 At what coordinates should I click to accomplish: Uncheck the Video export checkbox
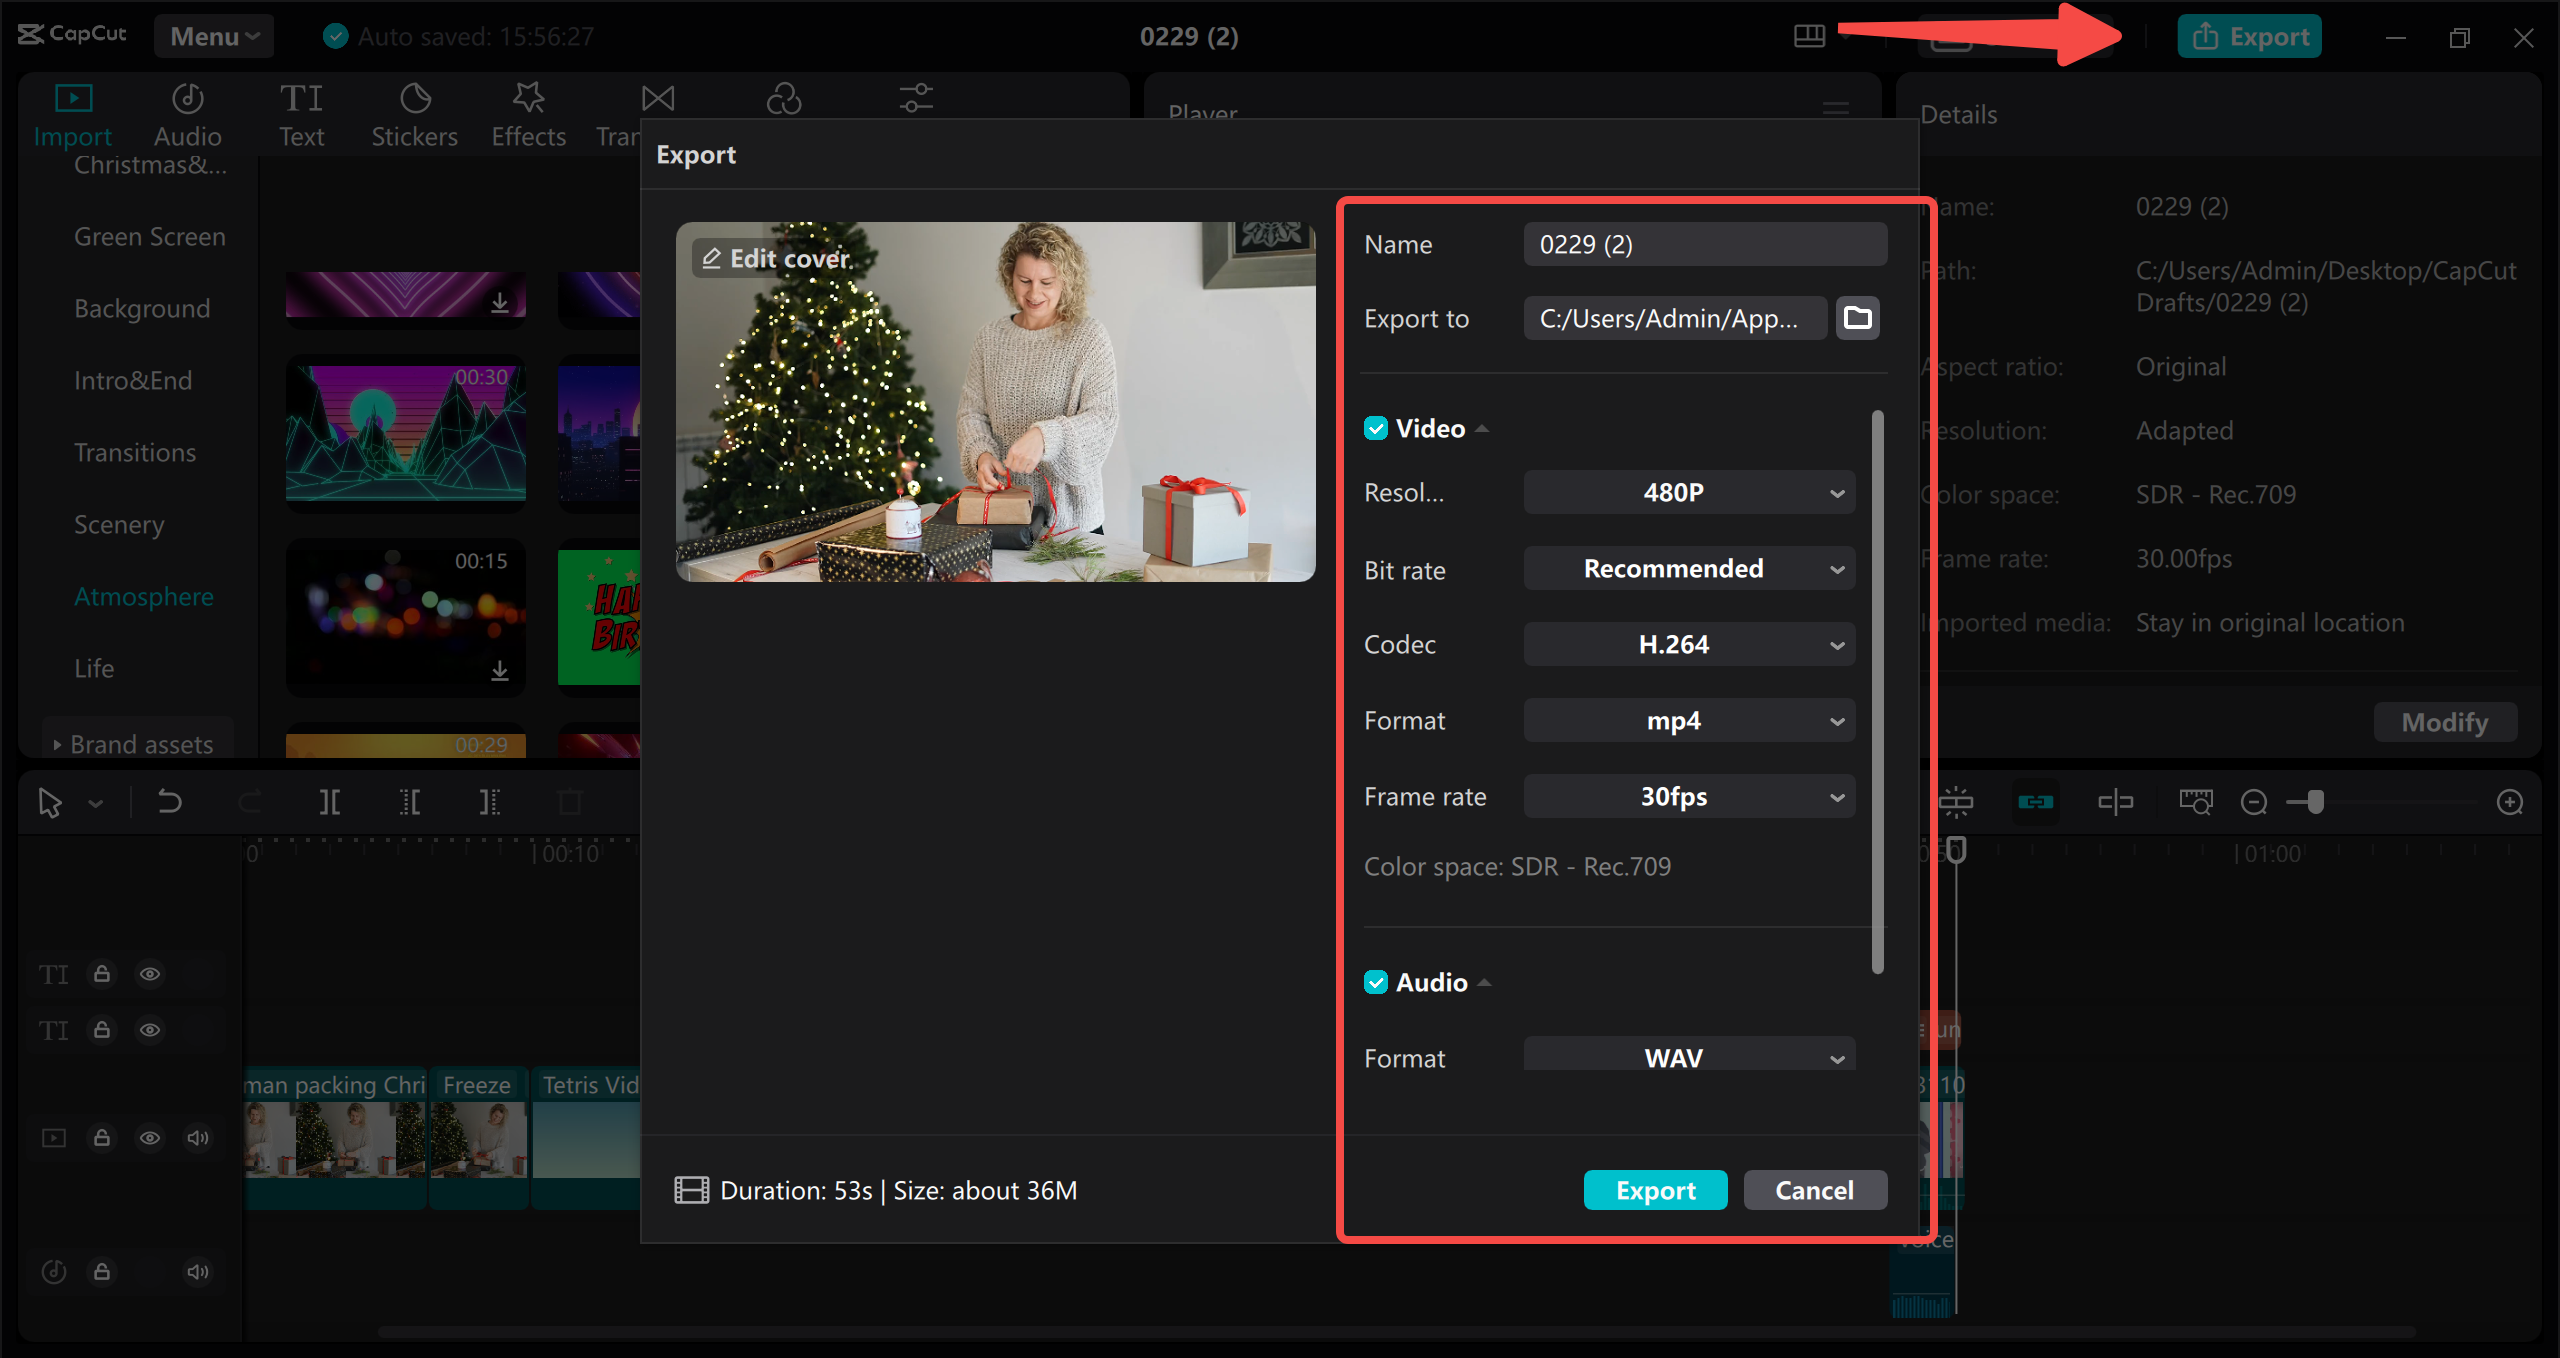click(x=1376, y=429)
